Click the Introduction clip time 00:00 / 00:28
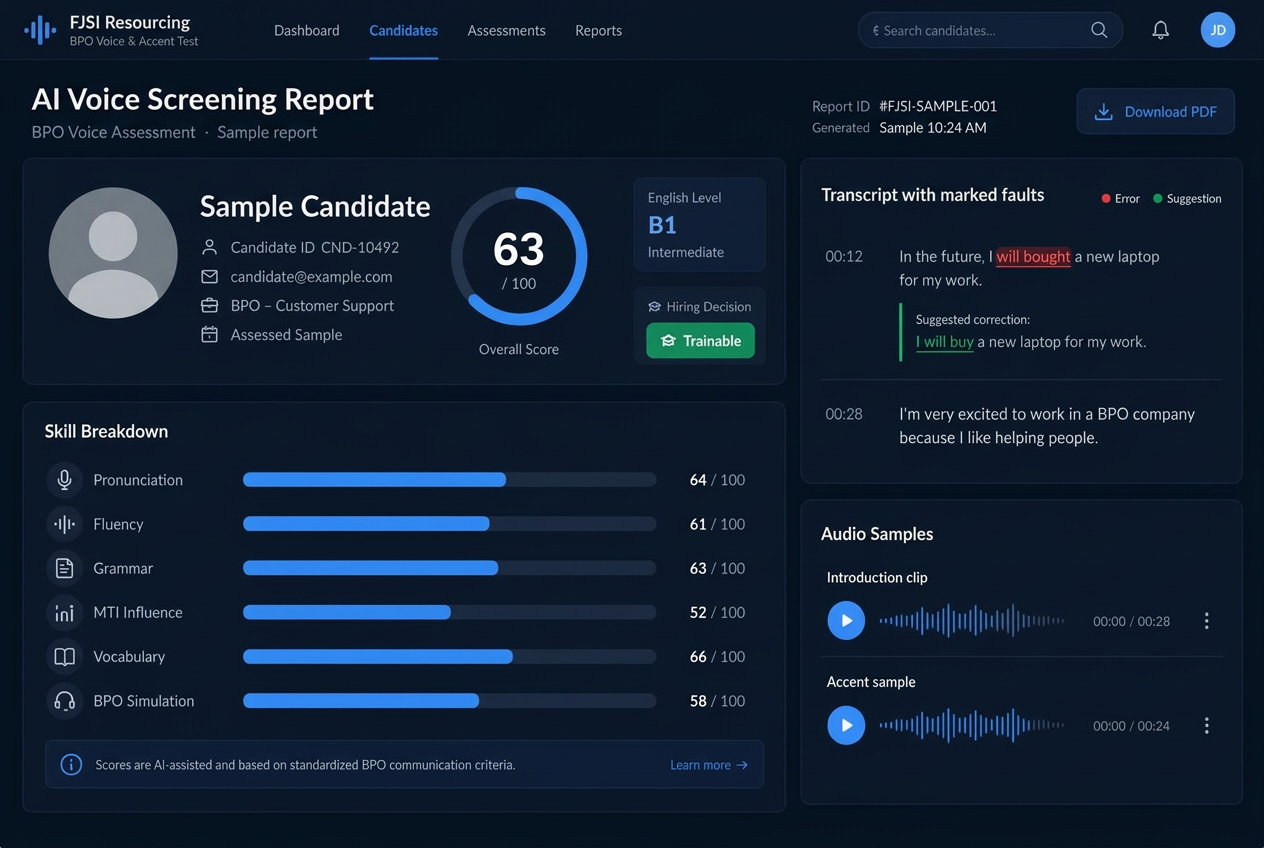Viewport: 1264px width, 848px height. [x=1131, y=621]
